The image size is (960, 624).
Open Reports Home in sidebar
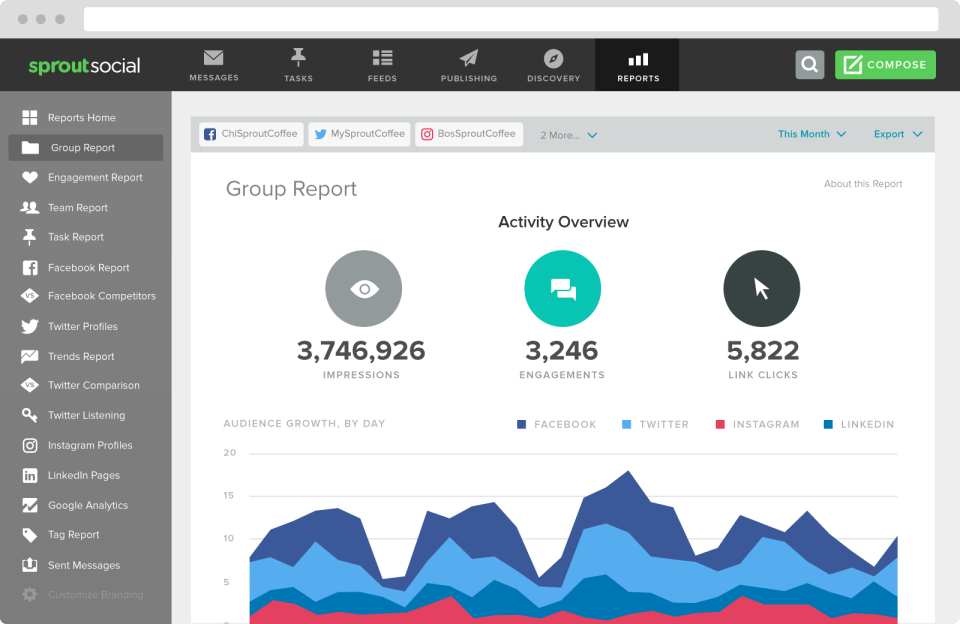[x=81, y=118]
